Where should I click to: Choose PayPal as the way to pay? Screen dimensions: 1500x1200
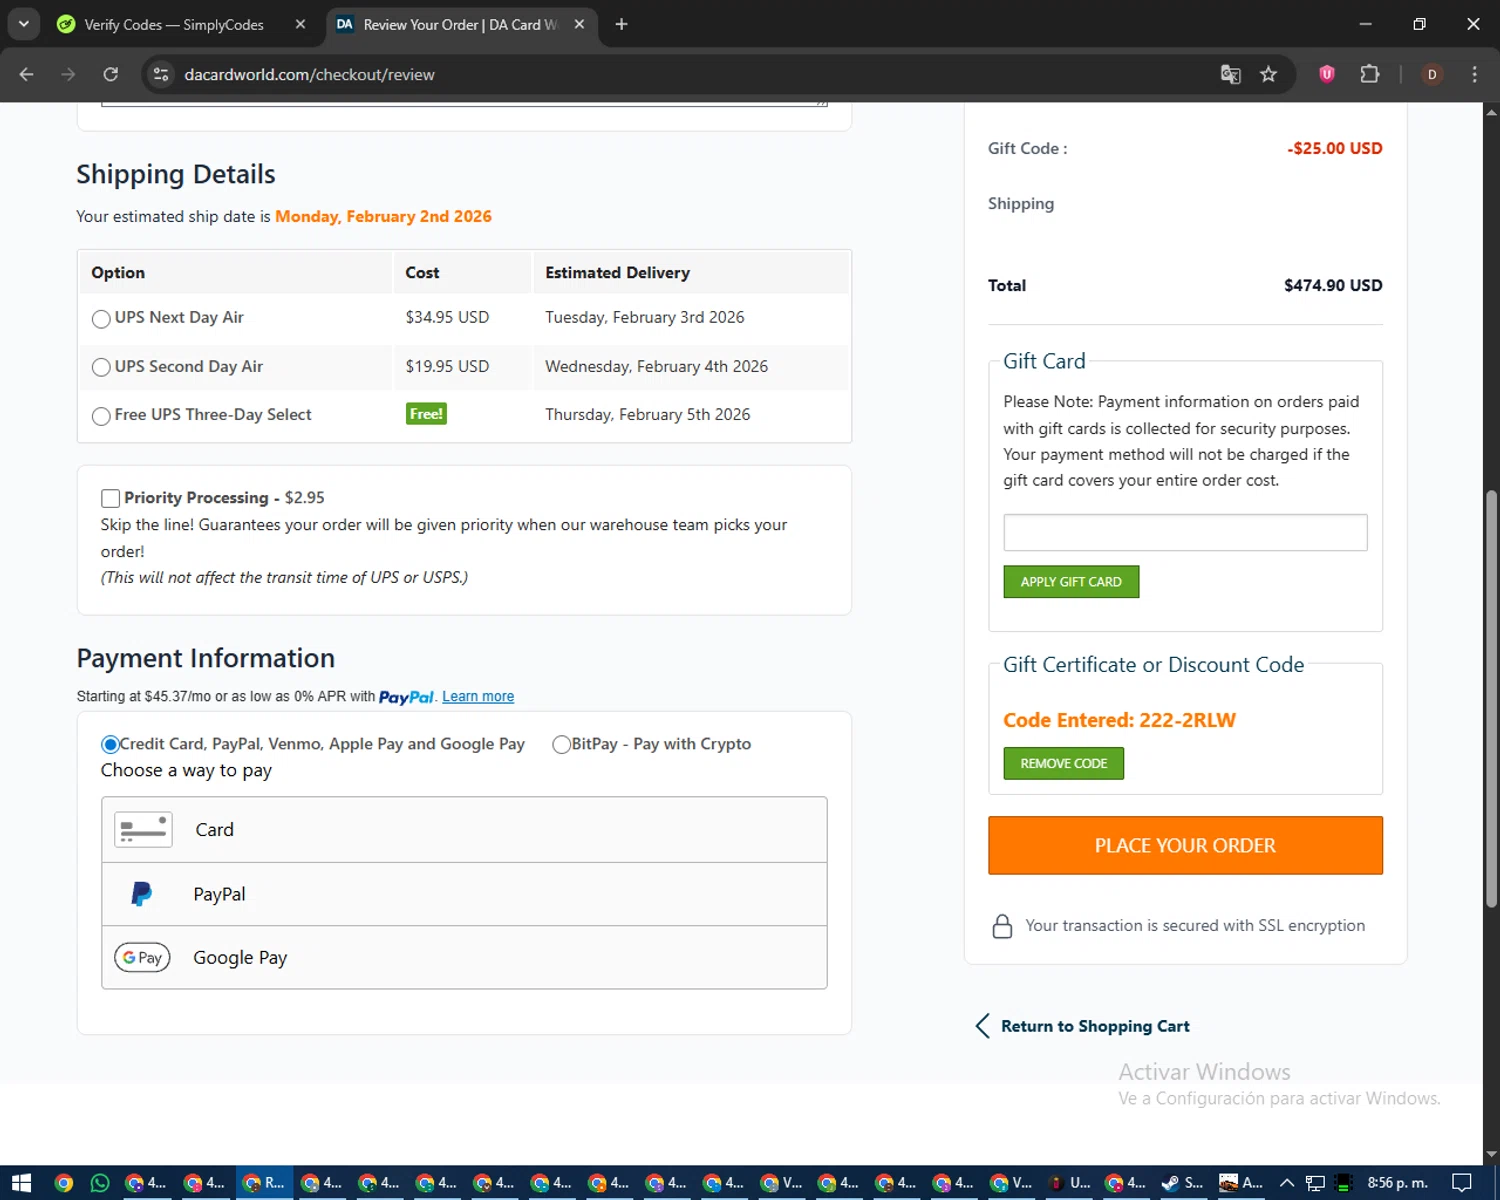pyautogui.click(x=464, y=894)
